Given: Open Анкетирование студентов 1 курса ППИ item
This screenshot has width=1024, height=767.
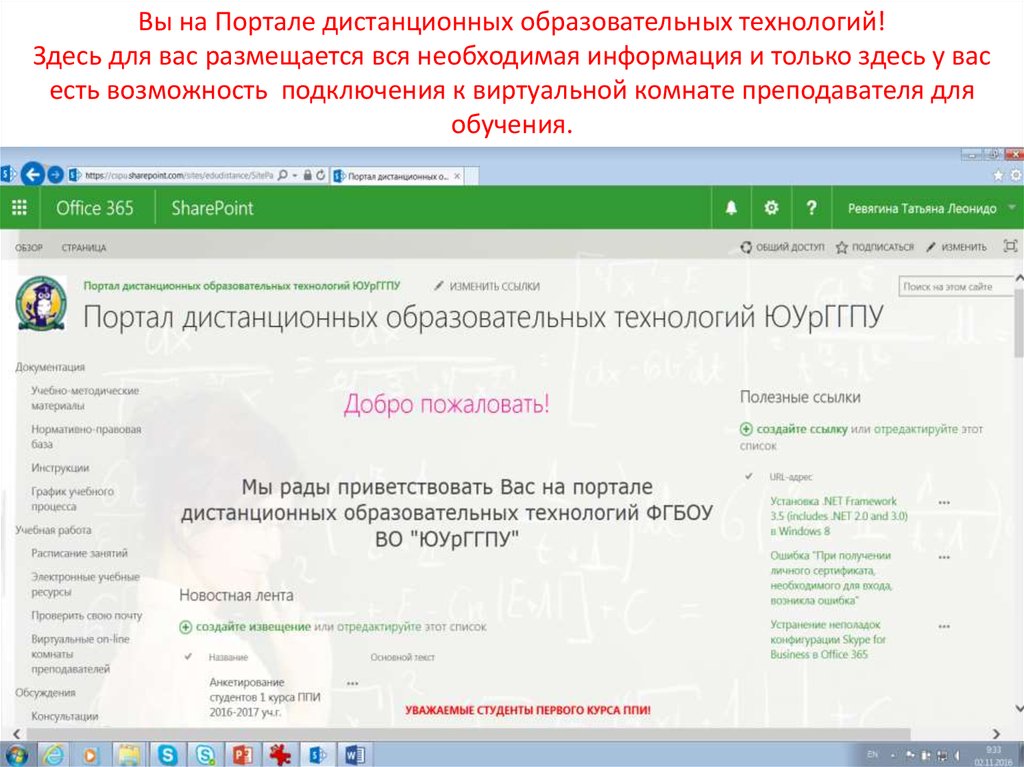Looking at the screenshot, I should pos(264,697).
